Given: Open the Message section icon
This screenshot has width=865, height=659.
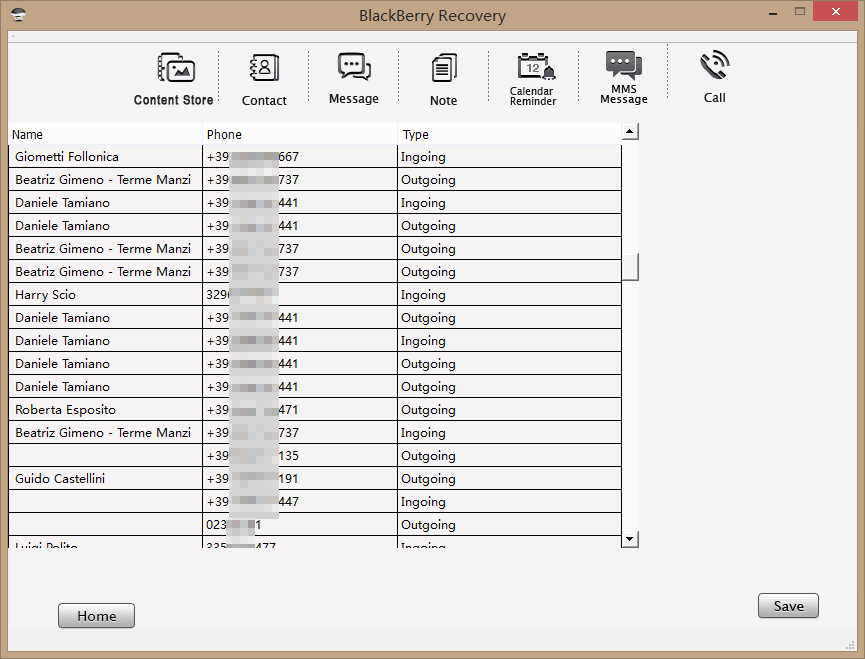Looking at the screenshot, I should click(x=354, y=67).
